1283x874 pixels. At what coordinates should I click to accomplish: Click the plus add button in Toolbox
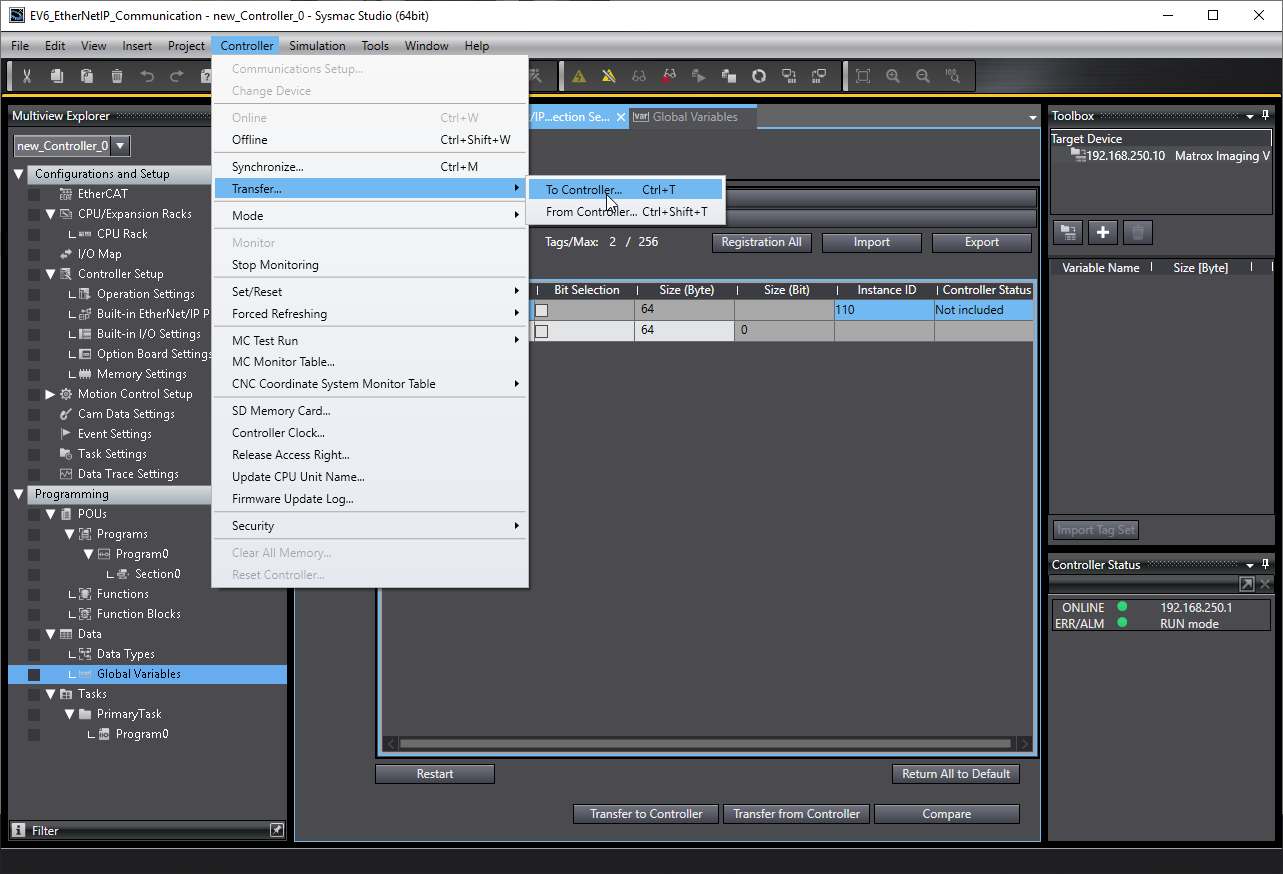(1103, 232)
